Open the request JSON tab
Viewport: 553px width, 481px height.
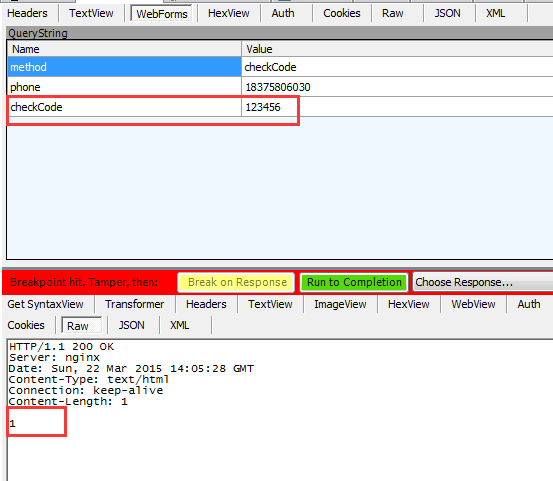[x=447, y=13]
